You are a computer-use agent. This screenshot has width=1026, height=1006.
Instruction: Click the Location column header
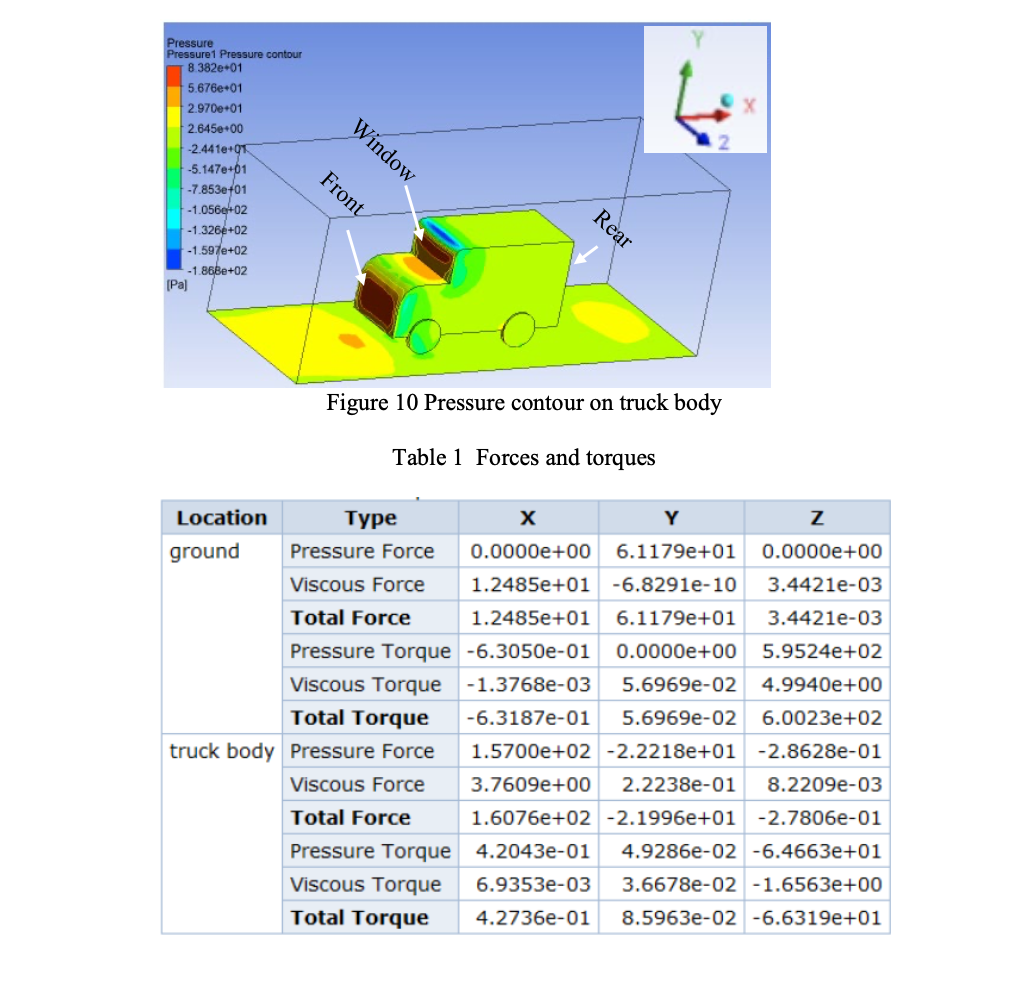[x=221, y=517]
